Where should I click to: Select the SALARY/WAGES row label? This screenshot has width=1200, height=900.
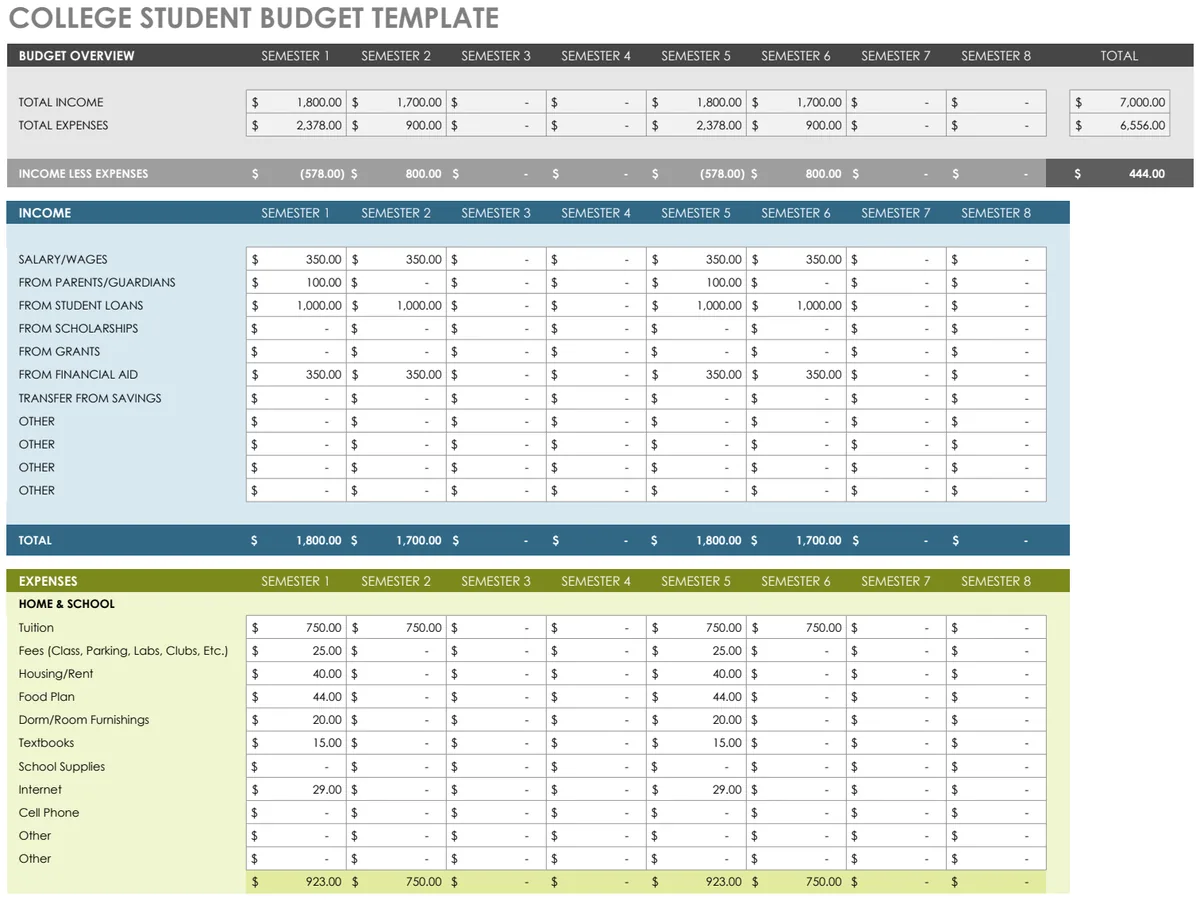coord(63,259)
